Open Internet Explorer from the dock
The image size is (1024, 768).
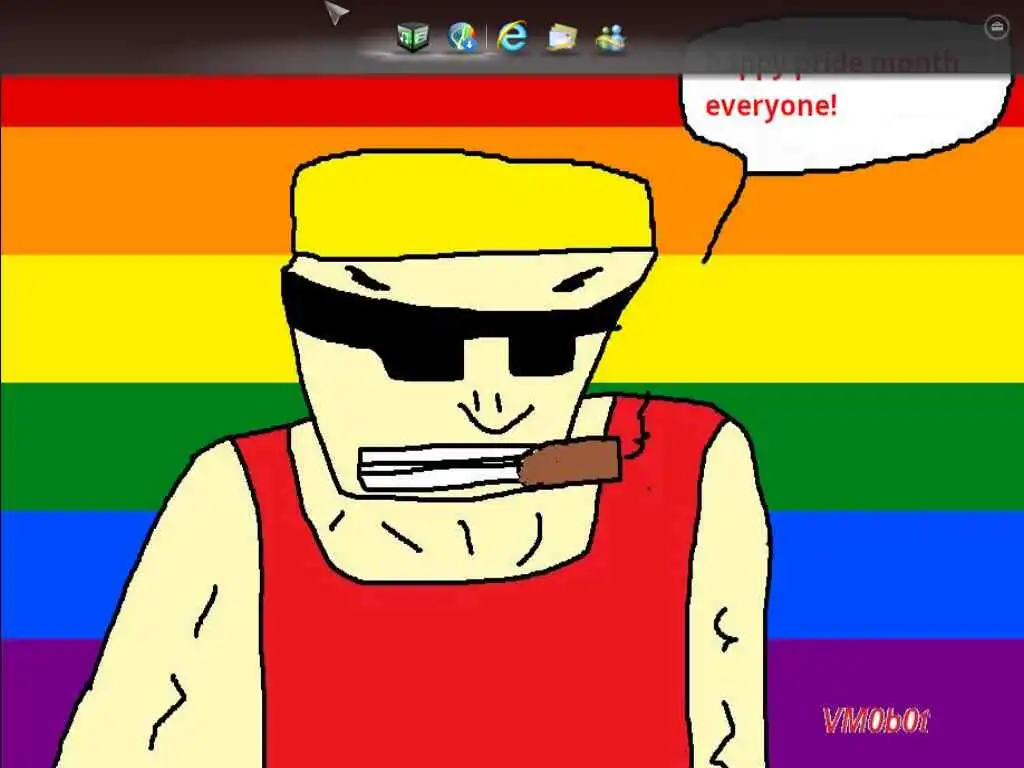tap(513, 36)
